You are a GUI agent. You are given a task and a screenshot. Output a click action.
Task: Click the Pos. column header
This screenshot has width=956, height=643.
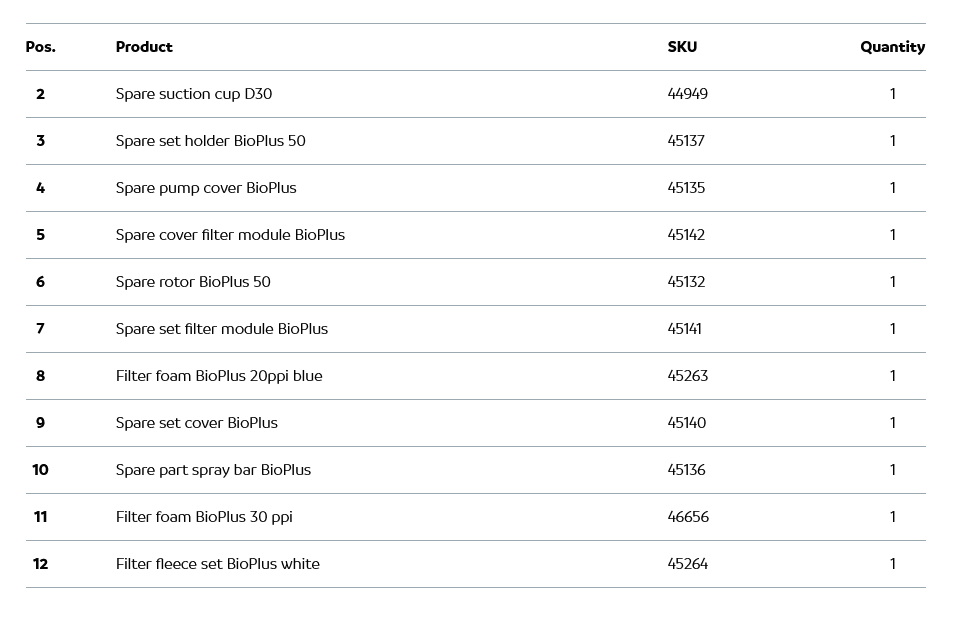click(41, 47)
